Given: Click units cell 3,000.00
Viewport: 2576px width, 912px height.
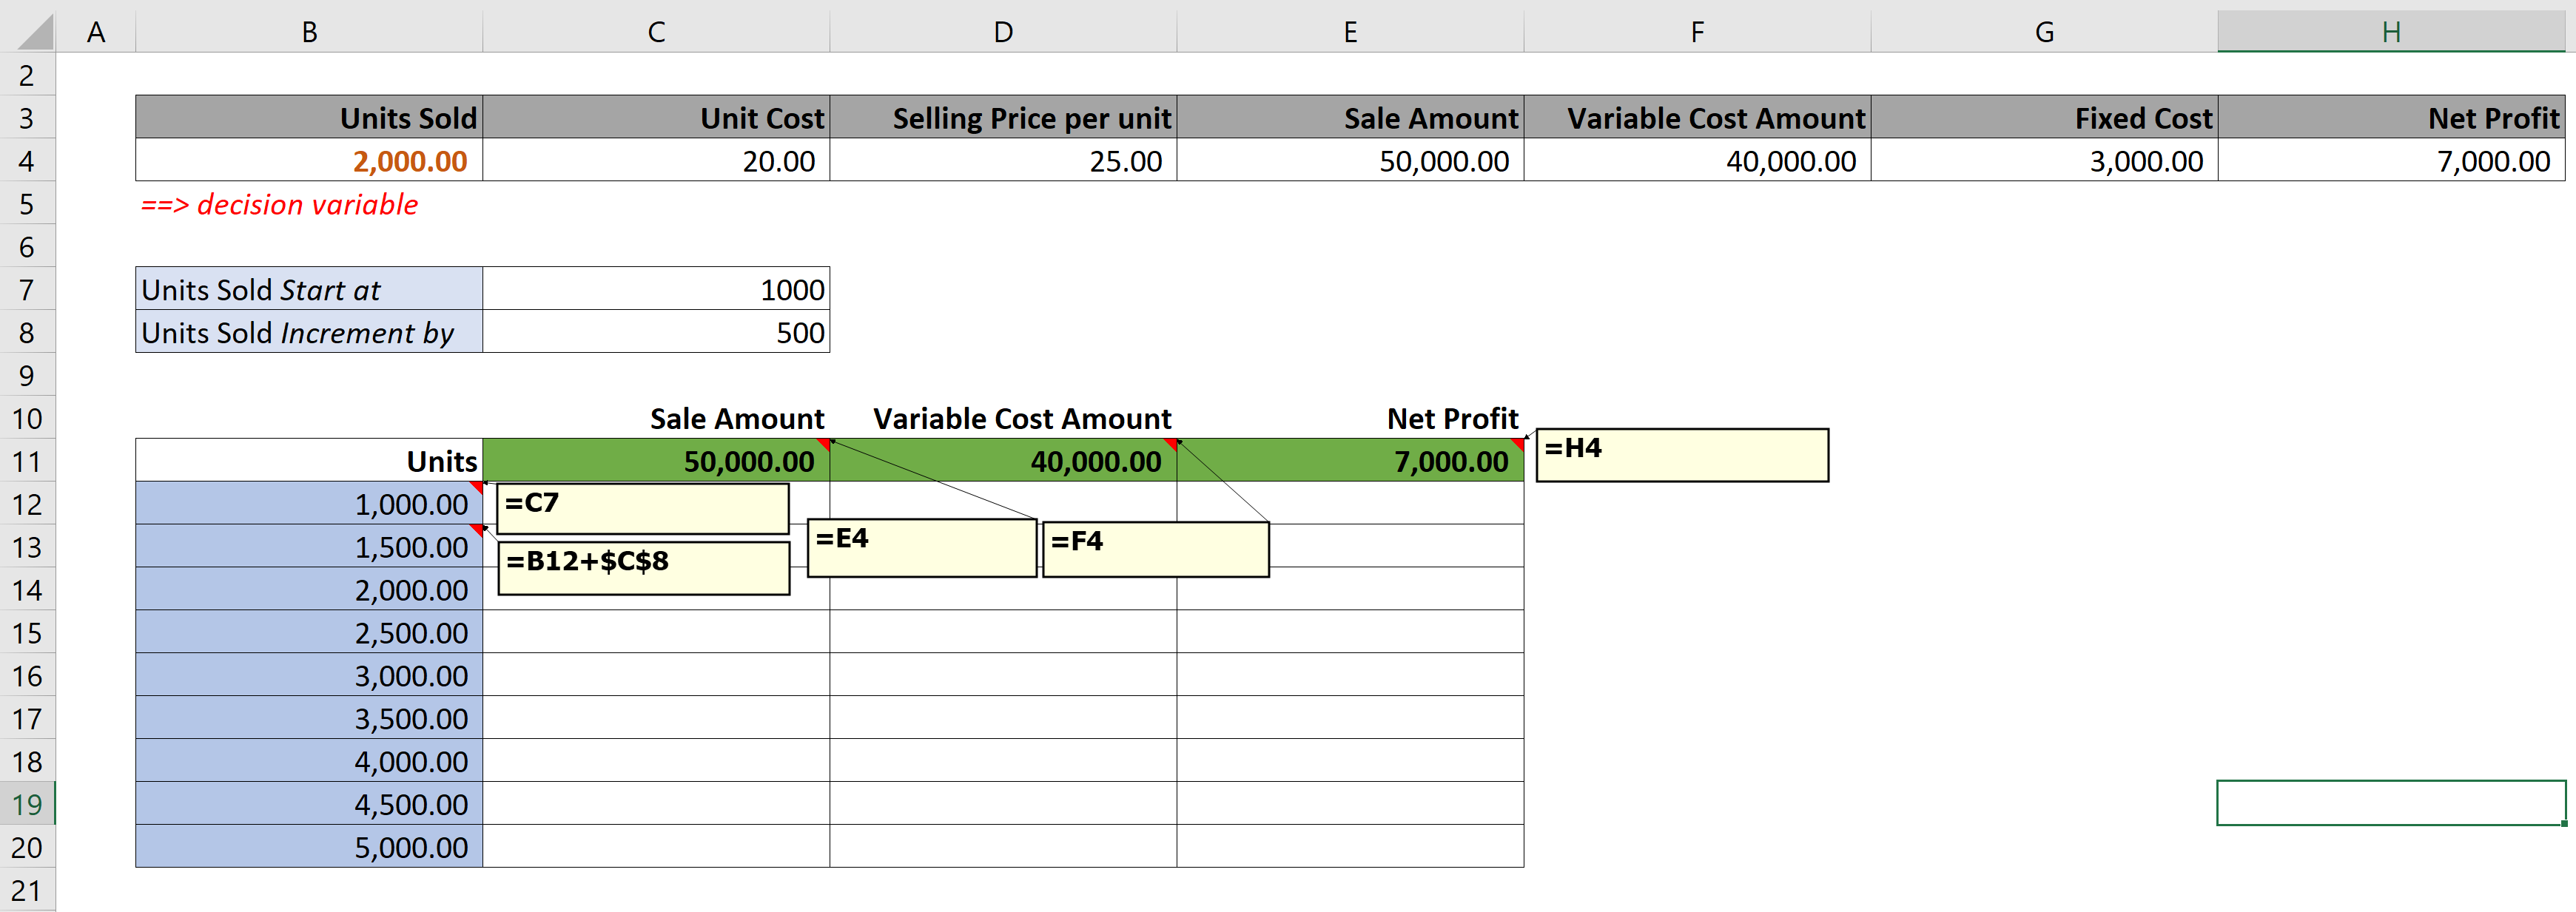Looking at the screenshot, I should [309, 675].
